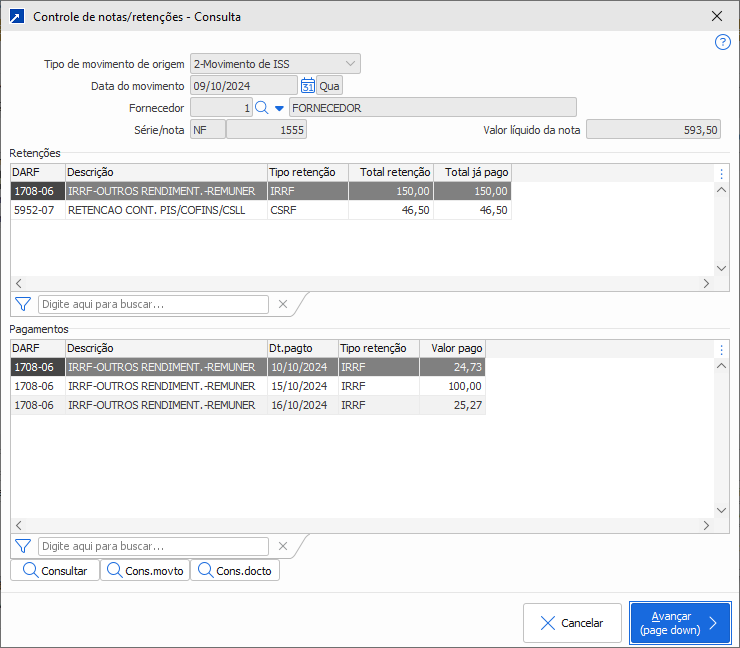The image size is (740, 648).
Task: Select the 5952-07 PIS/COFINS/CSLL retention row
Action: [260, 210]
